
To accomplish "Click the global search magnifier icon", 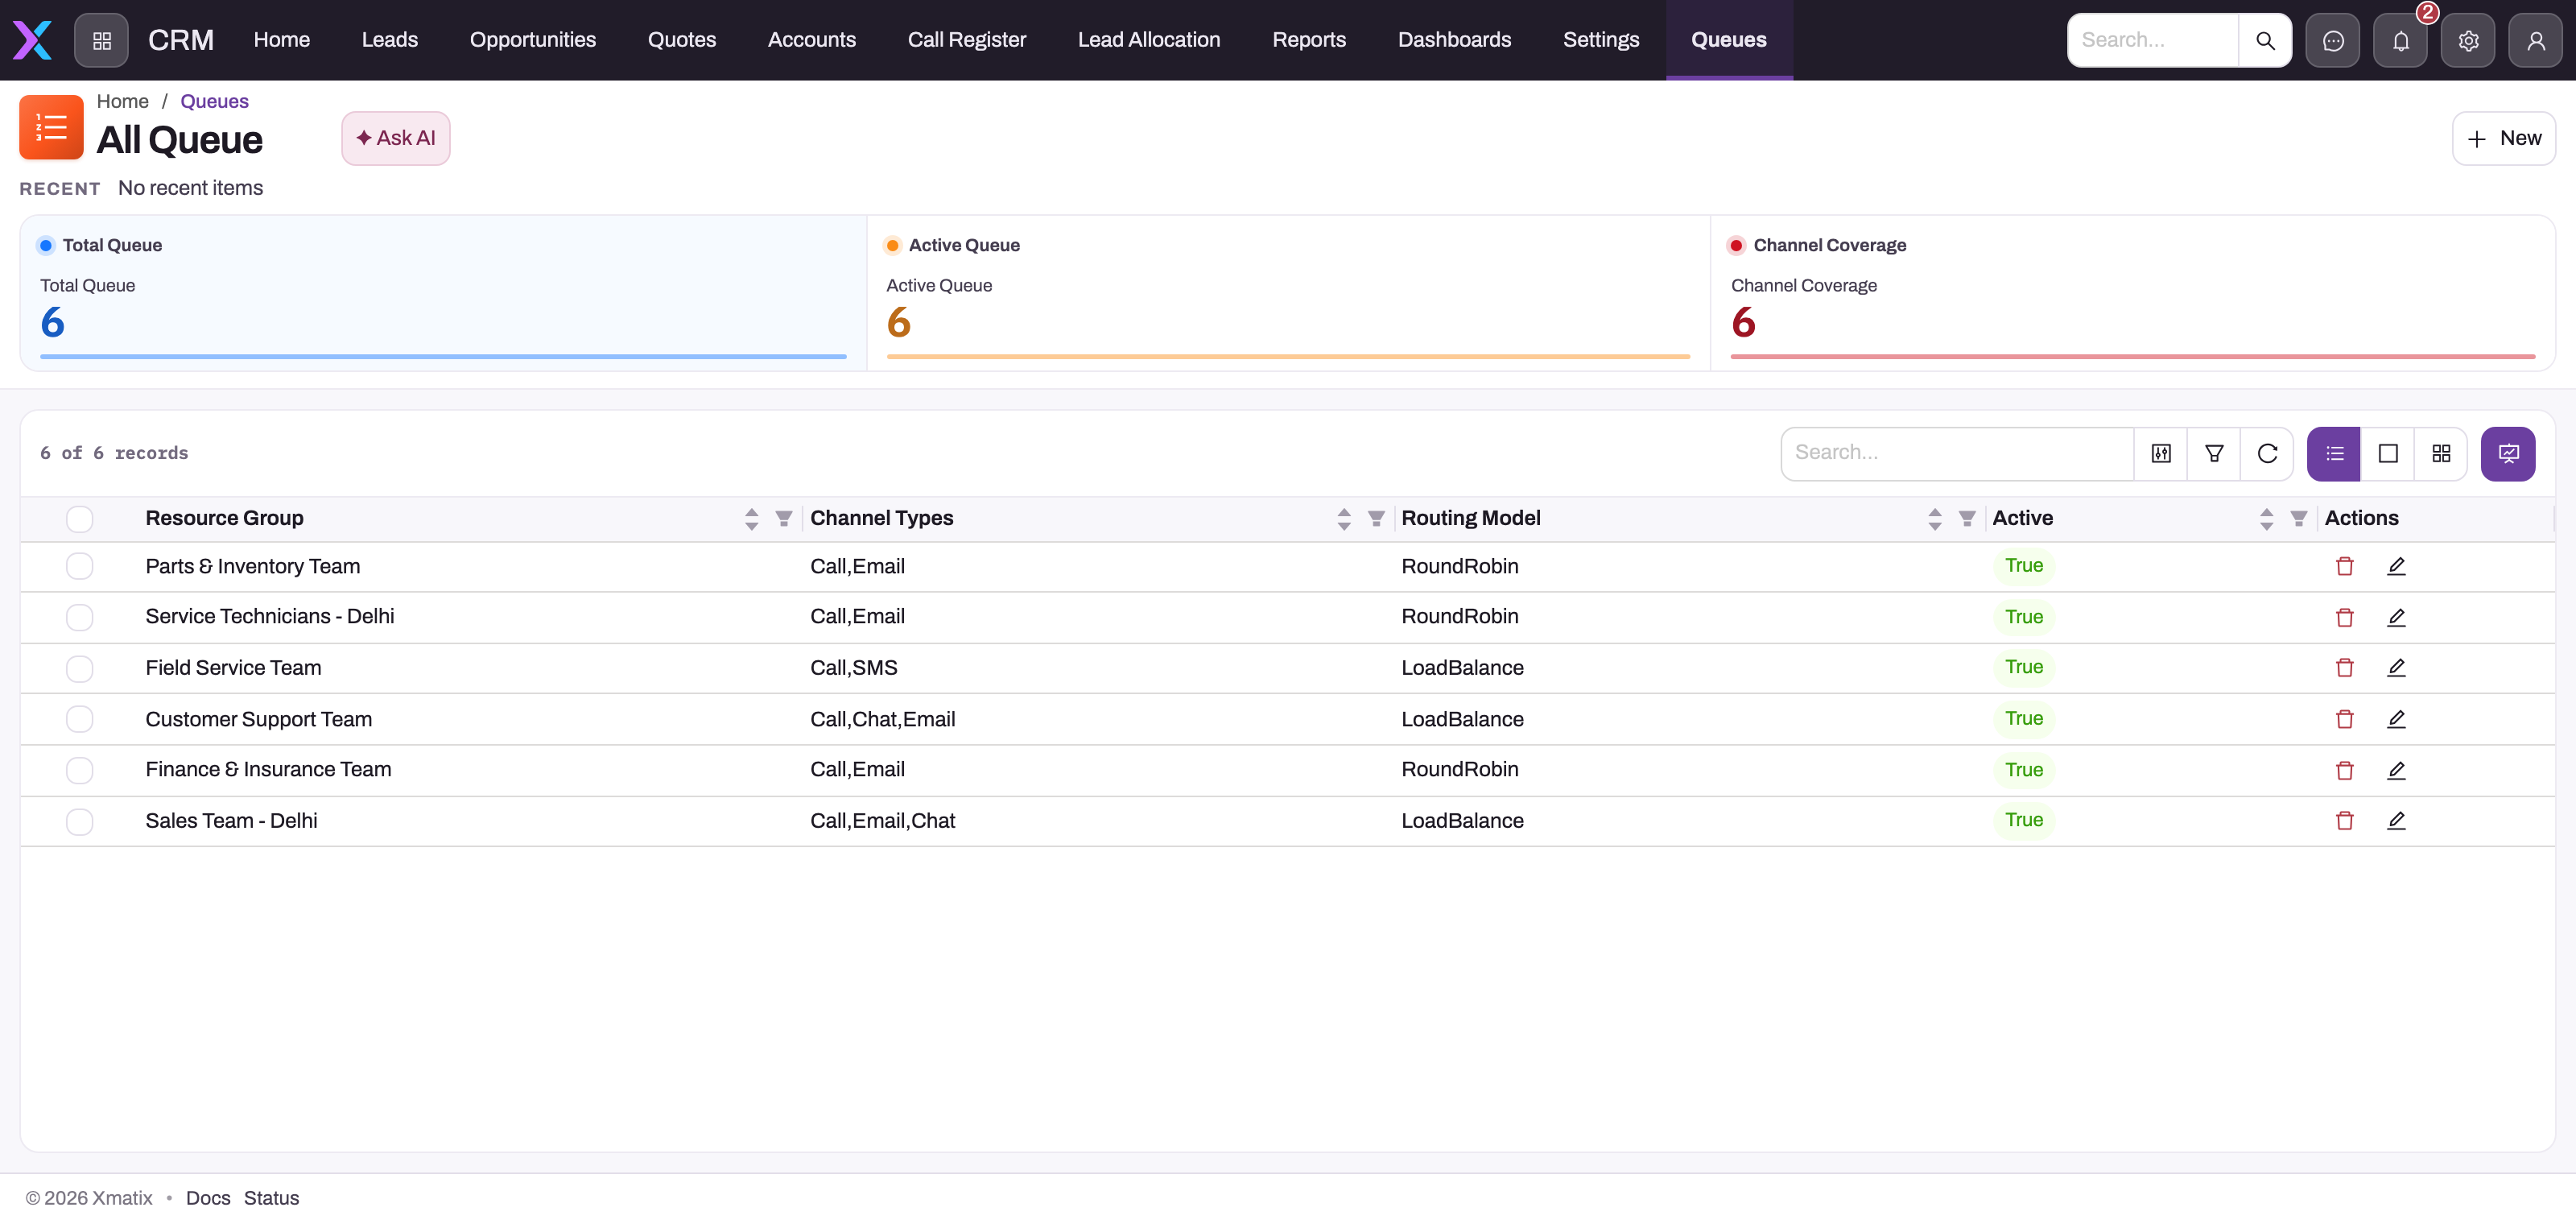I will [x=2265, y=40].
